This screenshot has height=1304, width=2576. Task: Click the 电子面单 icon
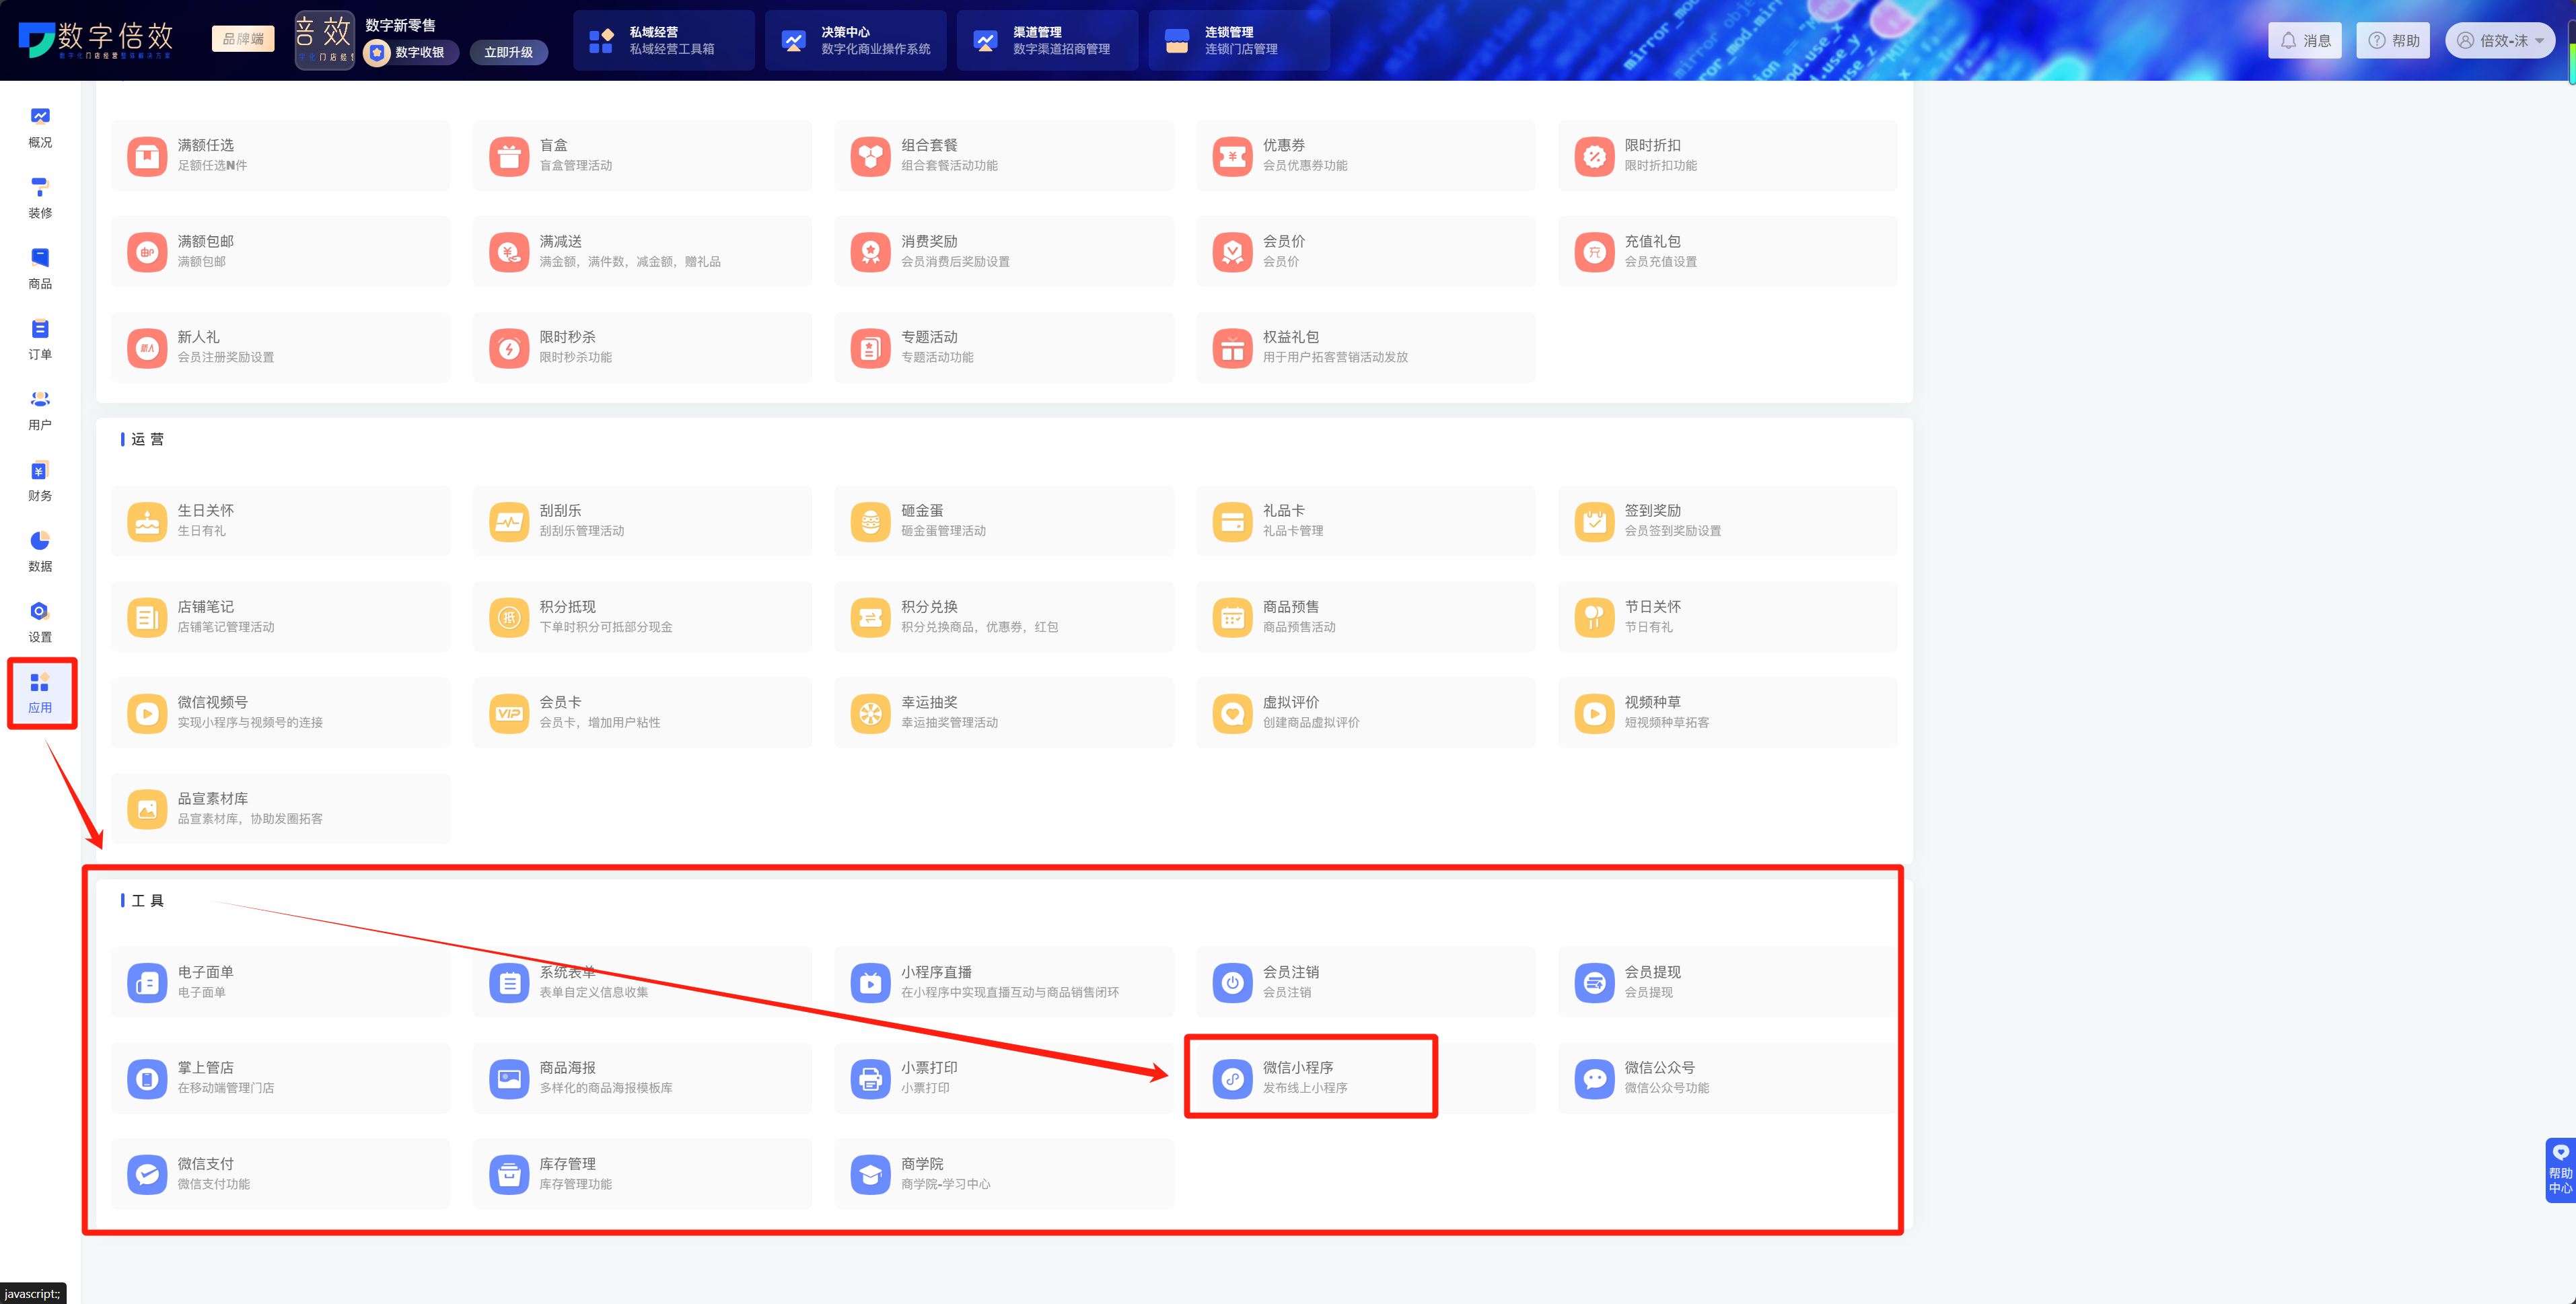click(147, 982)
